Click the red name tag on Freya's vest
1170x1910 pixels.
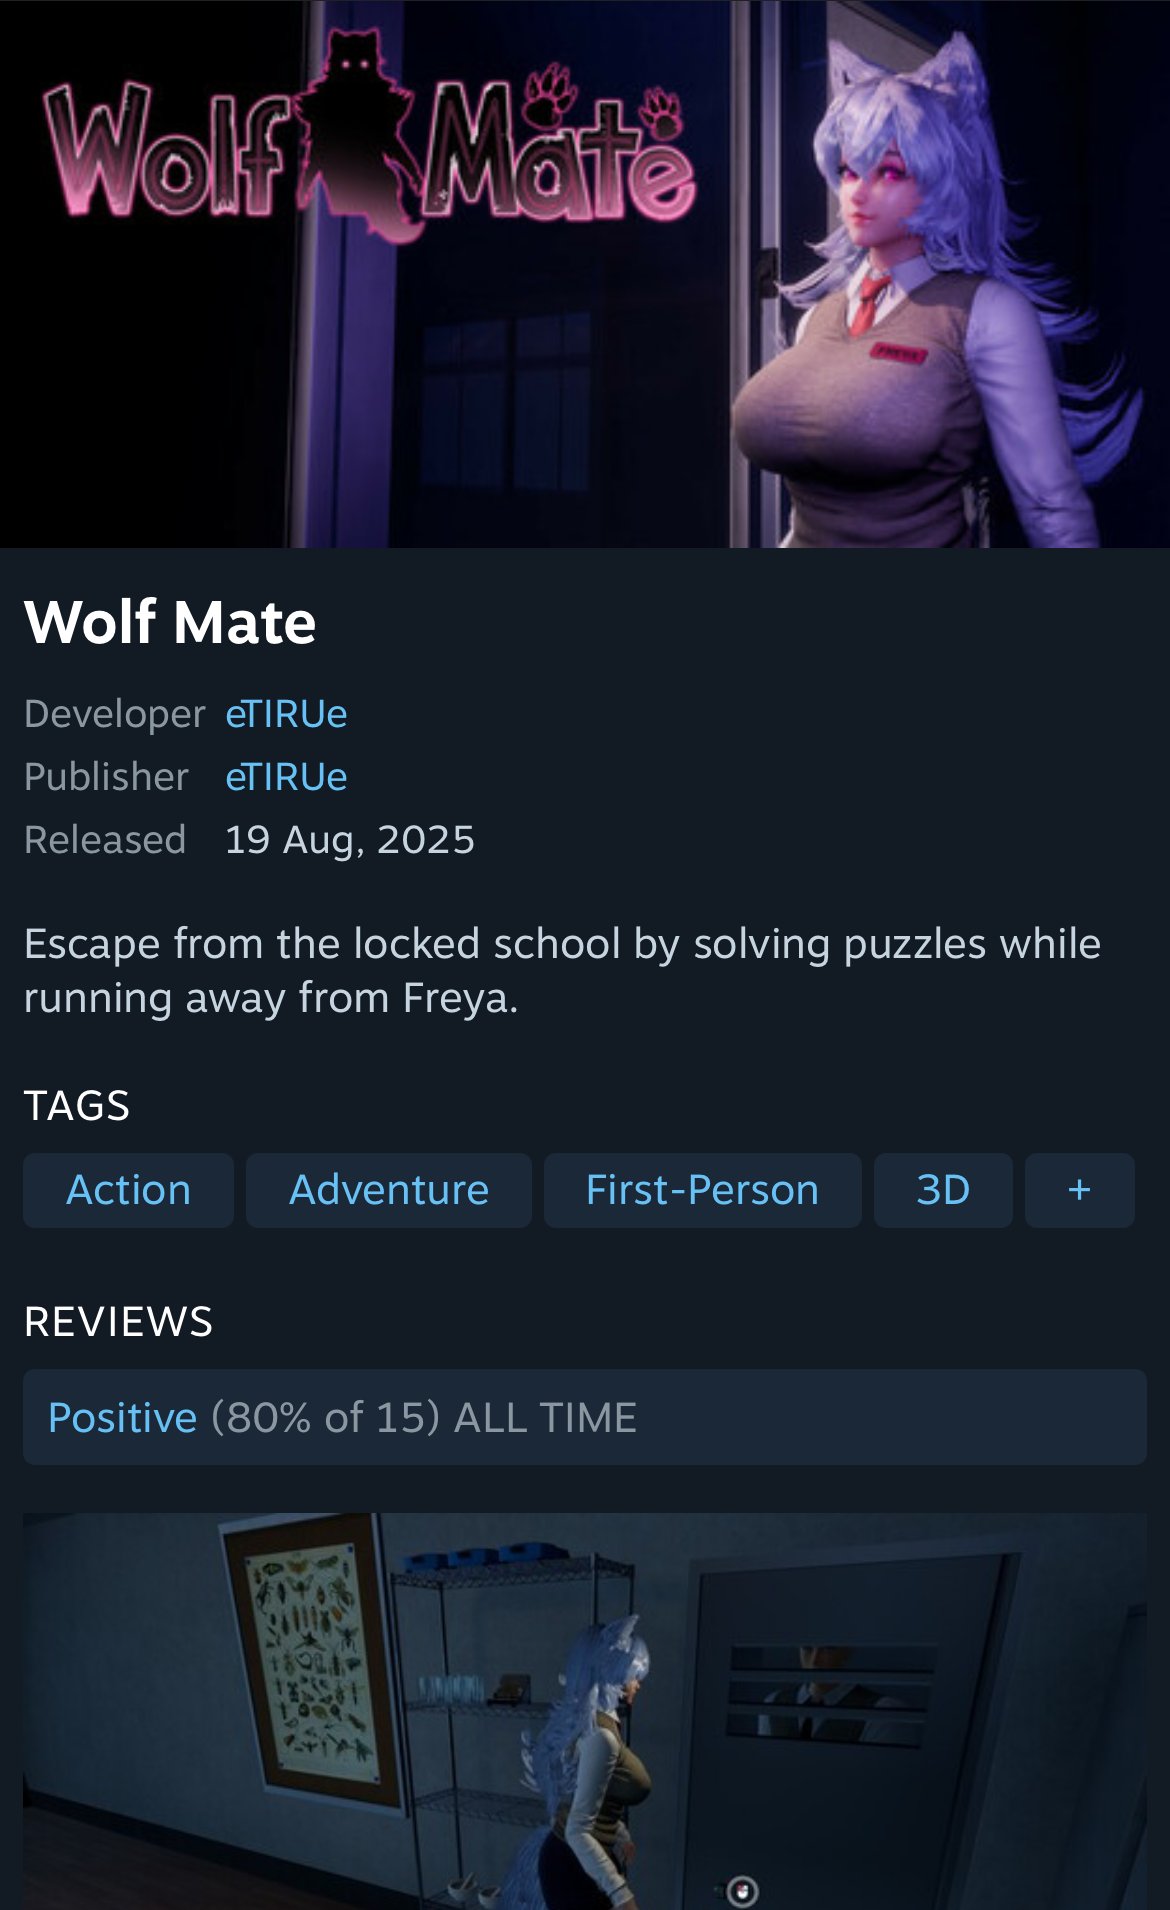pos(899,352)
